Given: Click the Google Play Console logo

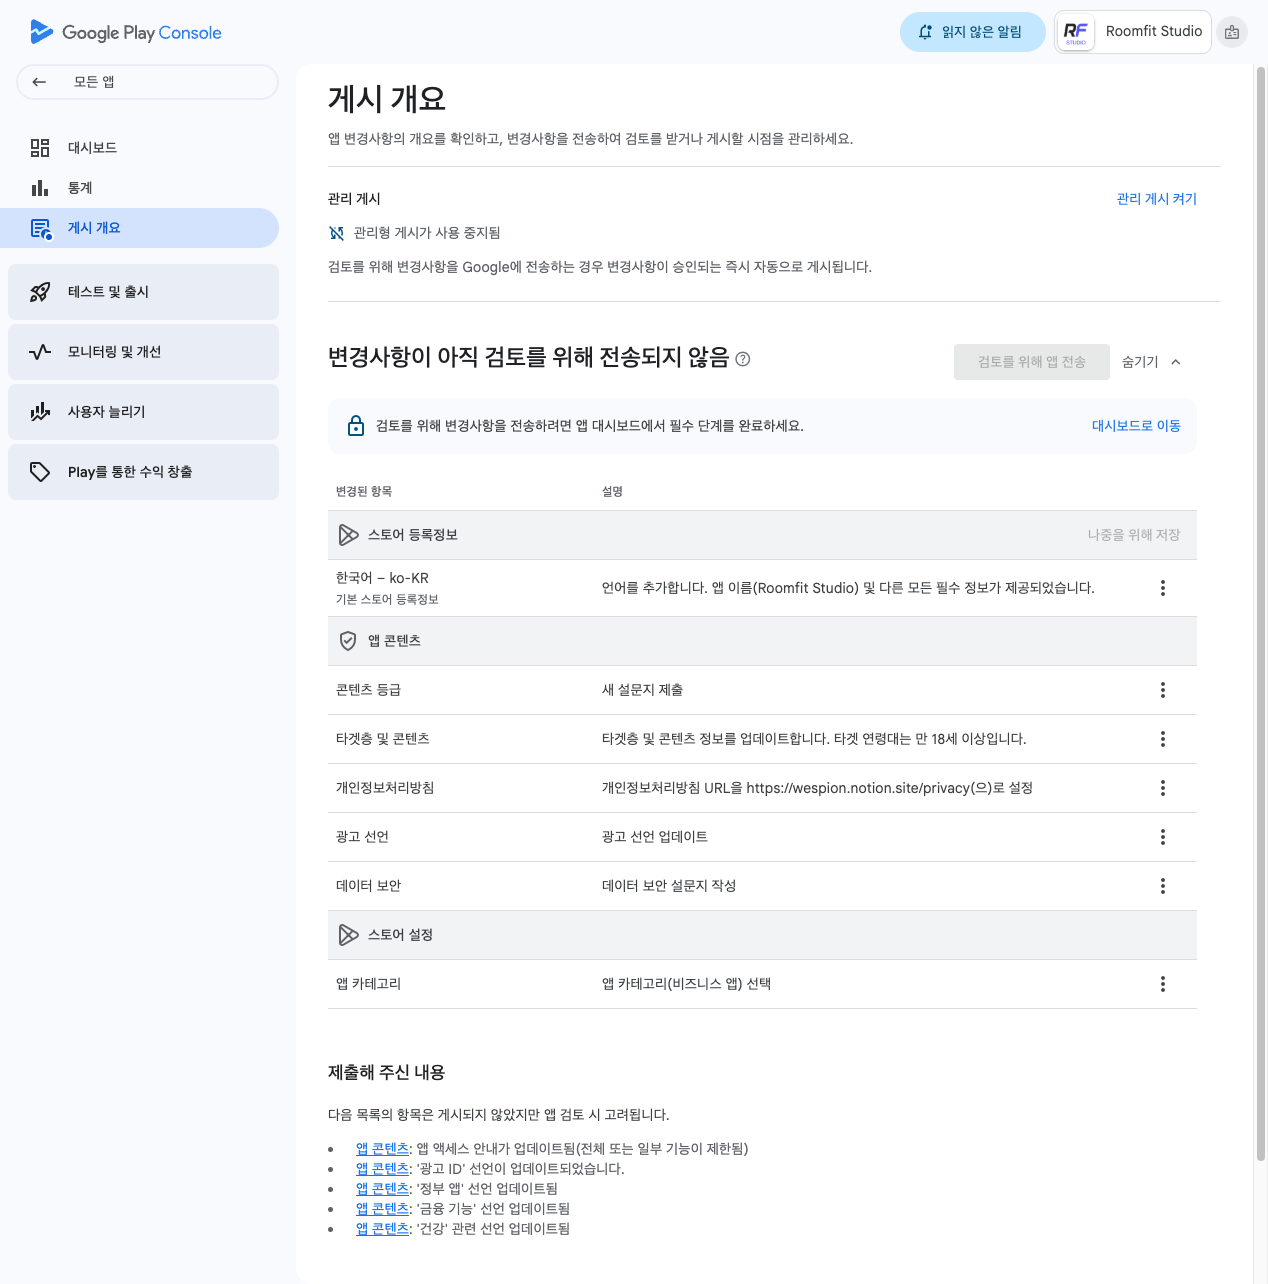Looking at the screenshot, I should coord(126,32).
